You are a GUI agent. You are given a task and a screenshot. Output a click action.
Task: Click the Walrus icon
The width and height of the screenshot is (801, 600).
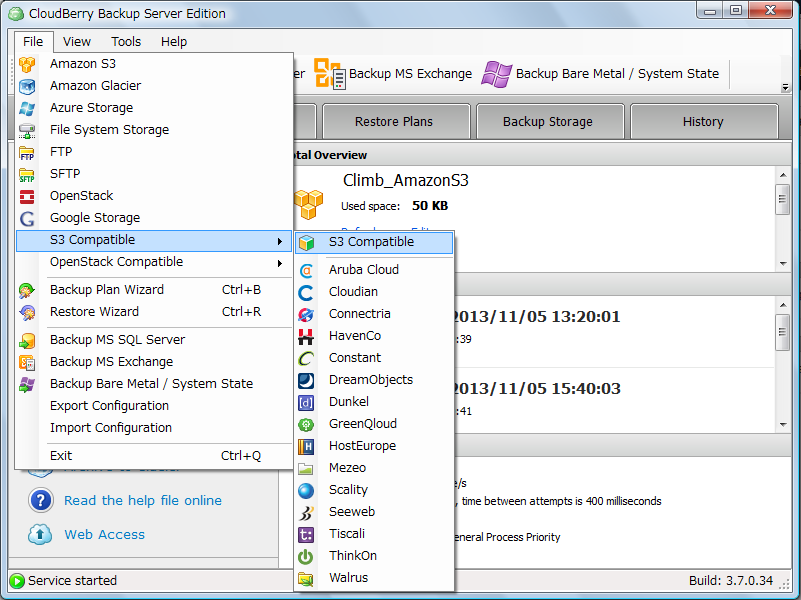306,578
